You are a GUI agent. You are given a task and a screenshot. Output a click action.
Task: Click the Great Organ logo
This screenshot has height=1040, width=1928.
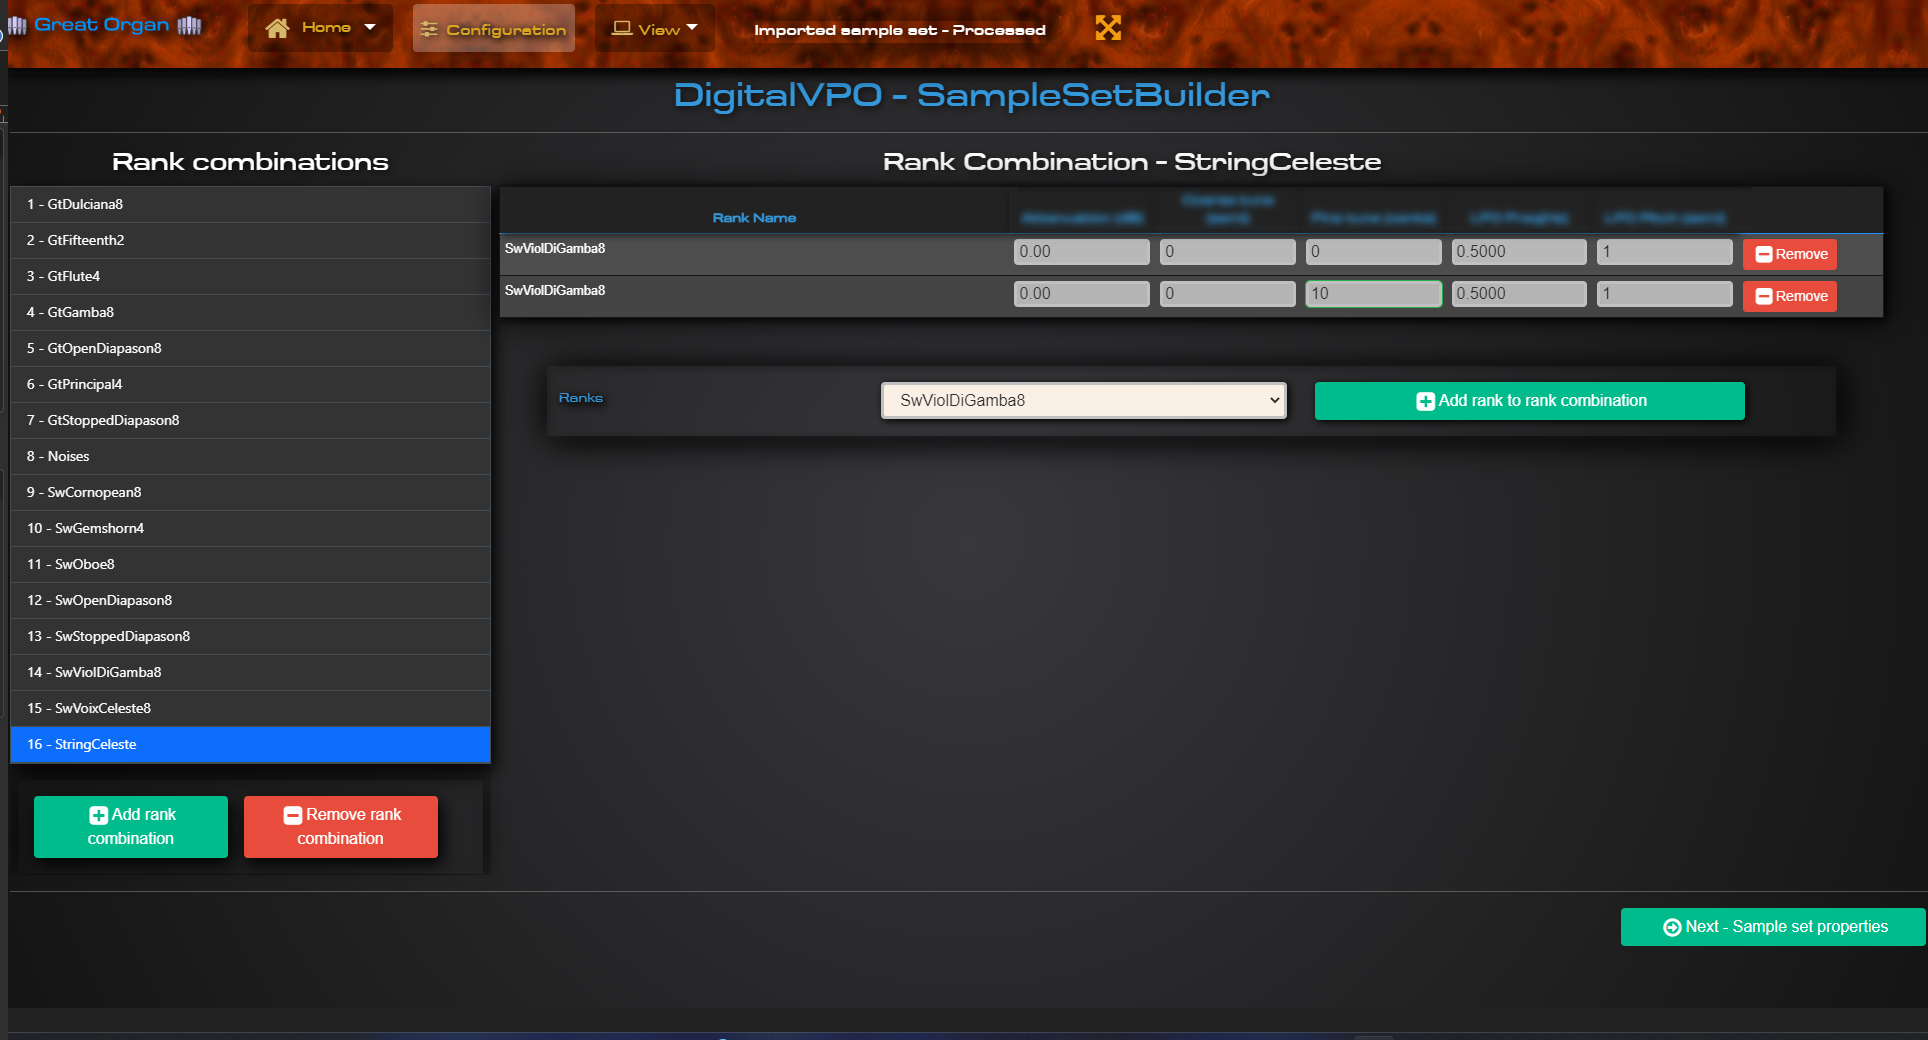104,25
